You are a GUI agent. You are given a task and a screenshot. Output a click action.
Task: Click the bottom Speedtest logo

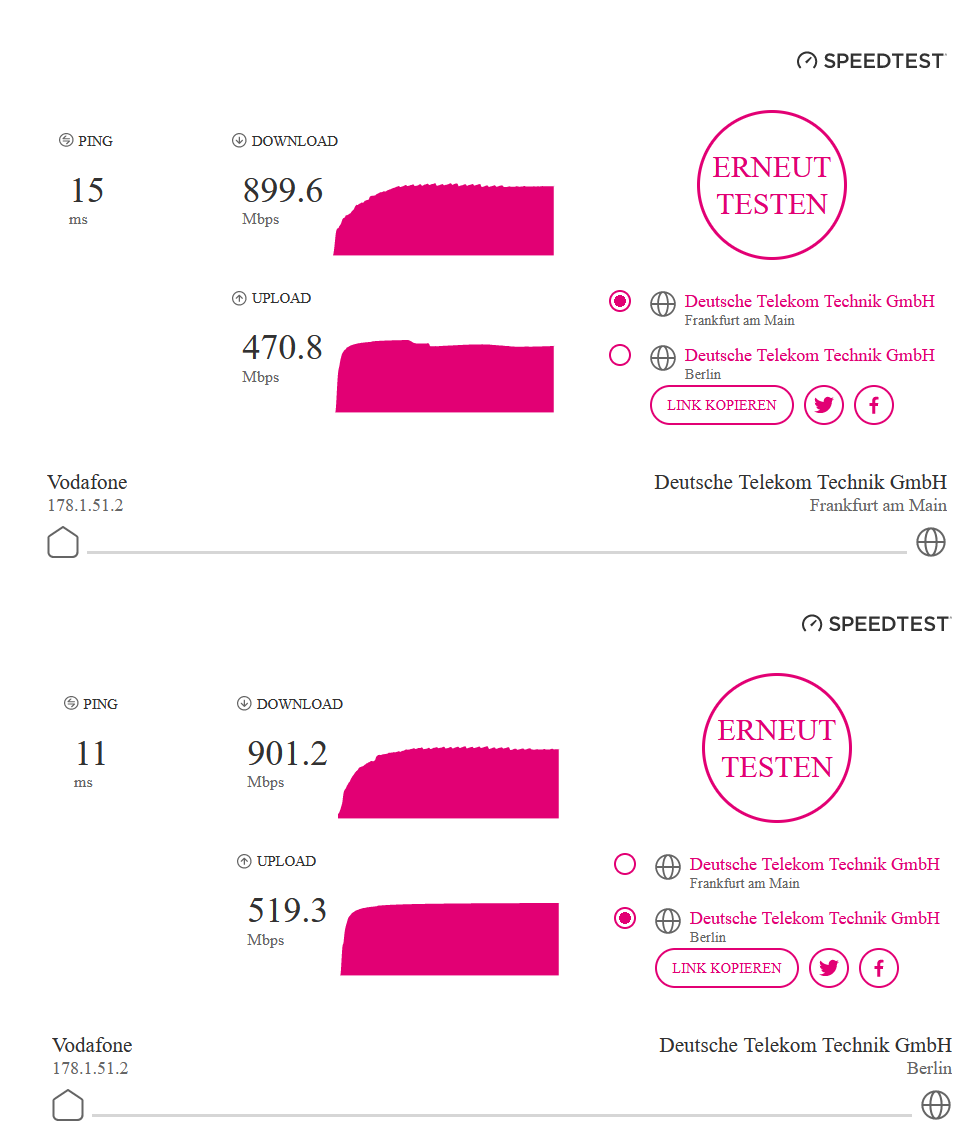pyautogui.click(x=876, y=624)
